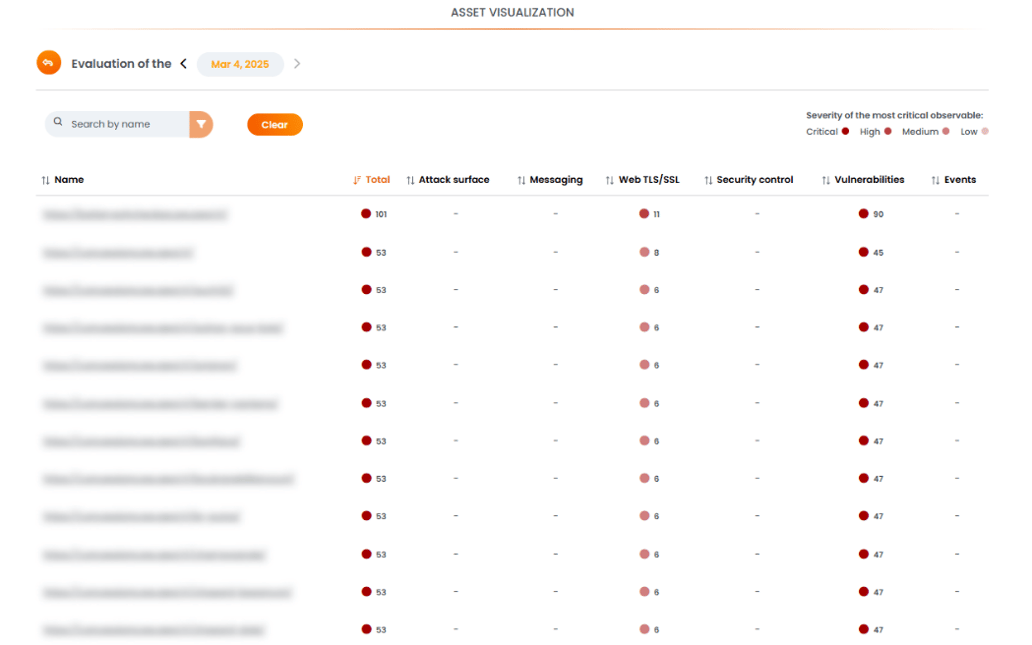The width and height of the screenshot is (1032, 645).
Task: Click sort icon beside Messaging
Action: (521, 180)
